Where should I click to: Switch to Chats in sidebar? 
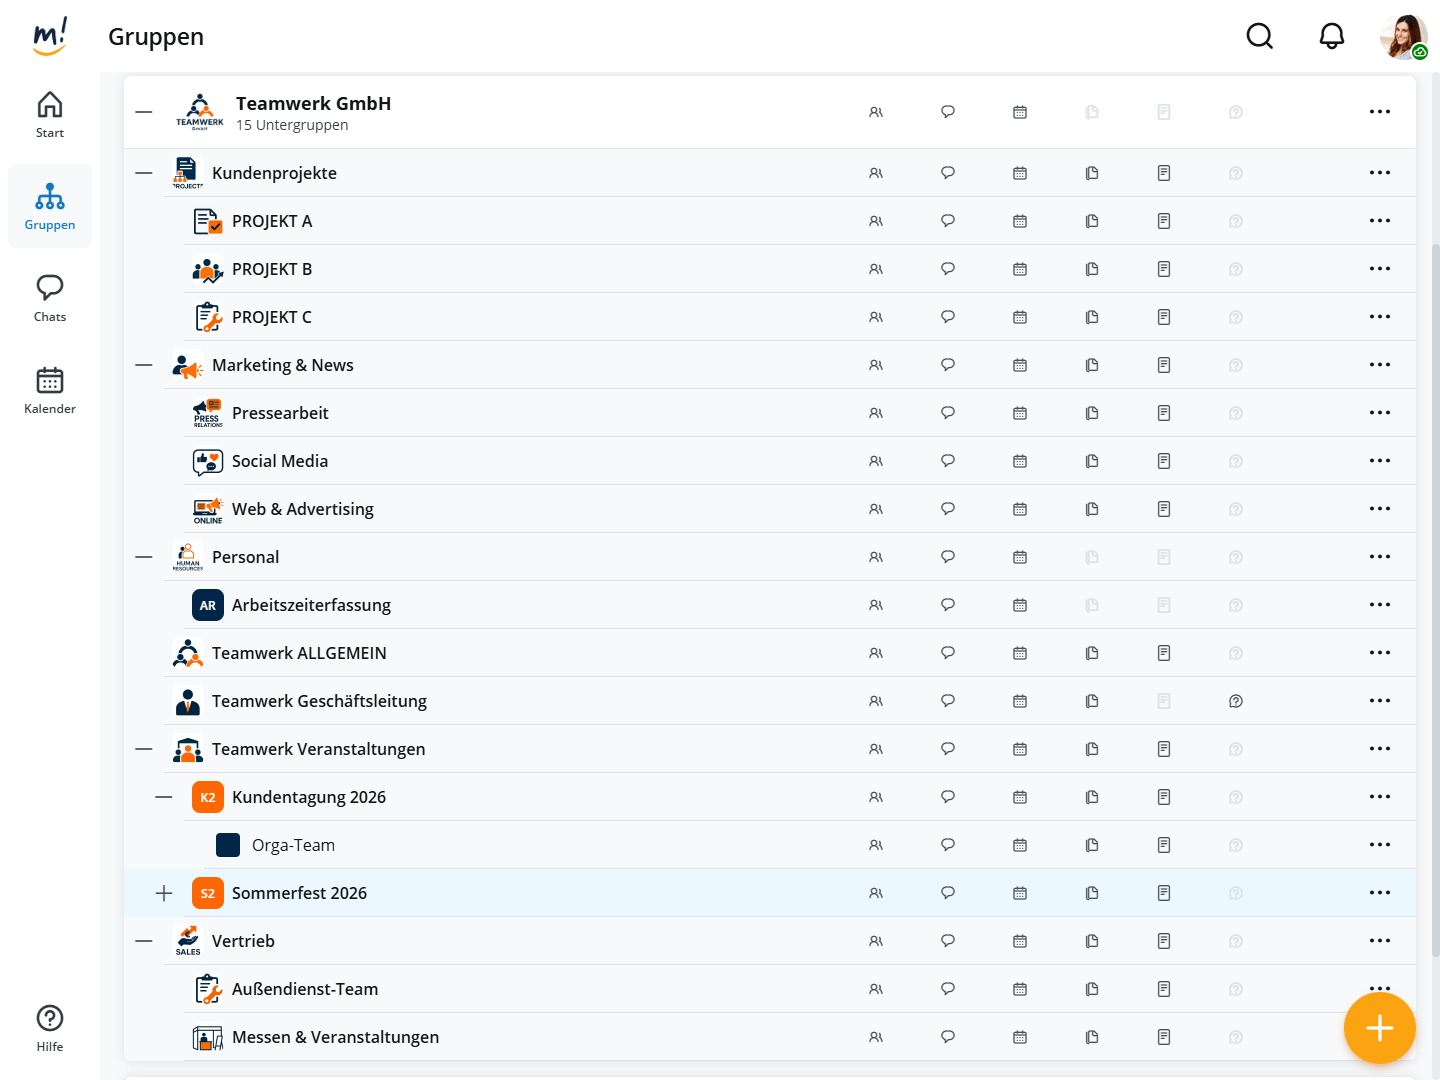click(x=50, y=298)
